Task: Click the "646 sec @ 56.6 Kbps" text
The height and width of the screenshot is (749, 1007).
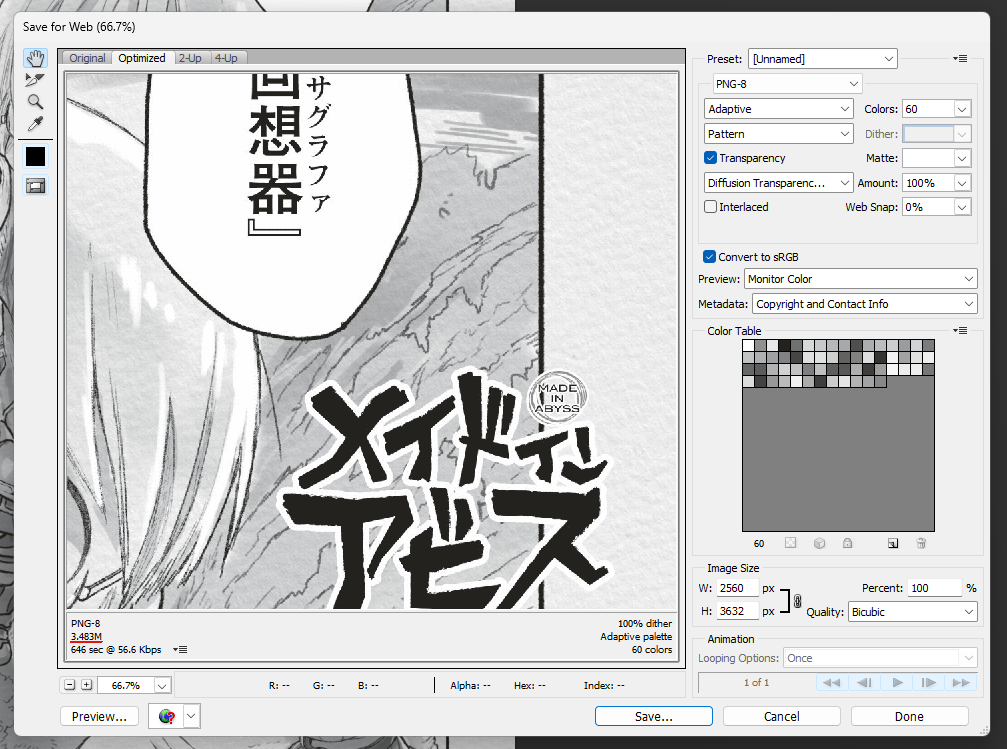Action: pos(116,649)
